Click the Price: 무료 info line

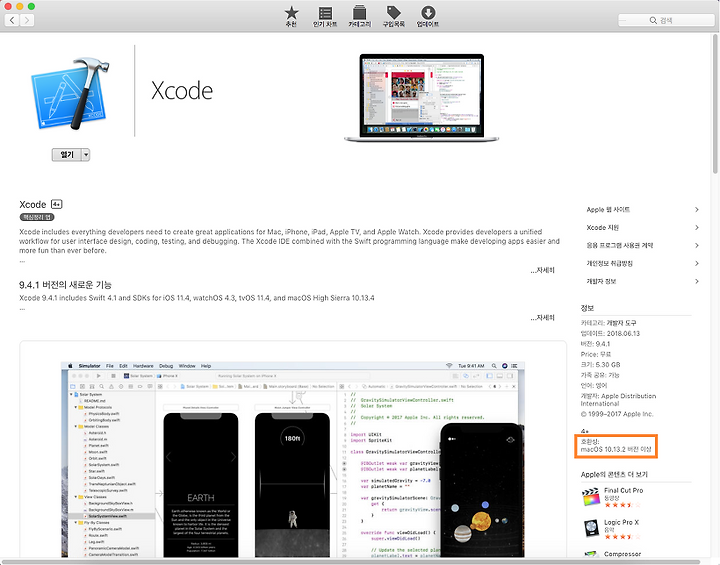596,354
